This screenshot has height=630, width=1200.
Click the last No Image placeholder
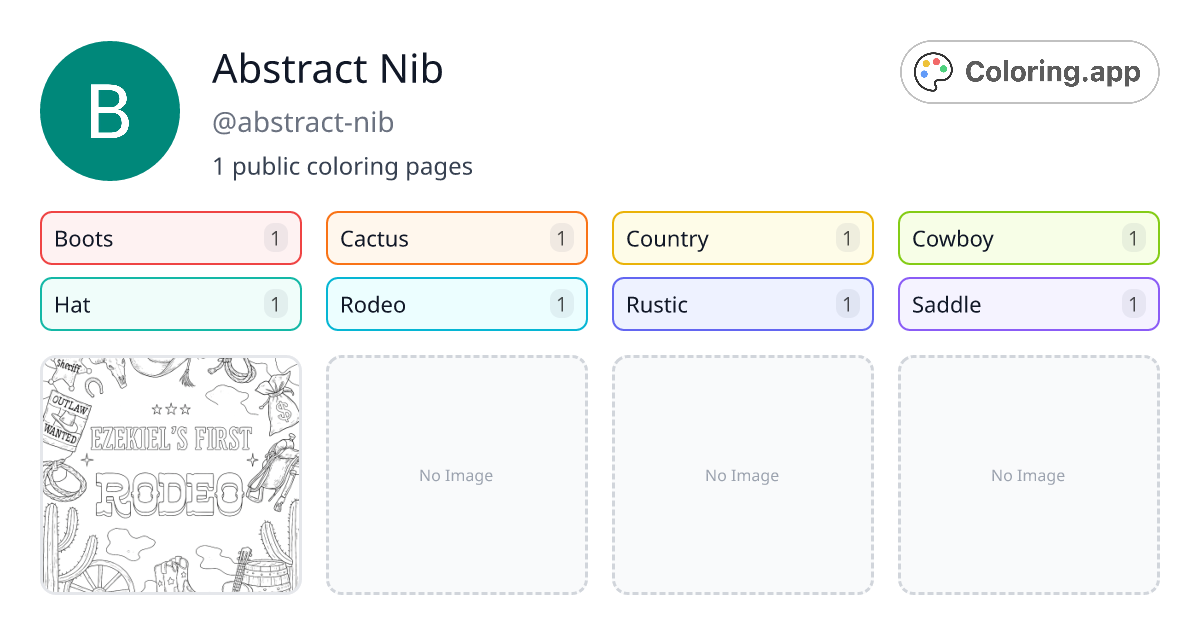point(1028,475)
